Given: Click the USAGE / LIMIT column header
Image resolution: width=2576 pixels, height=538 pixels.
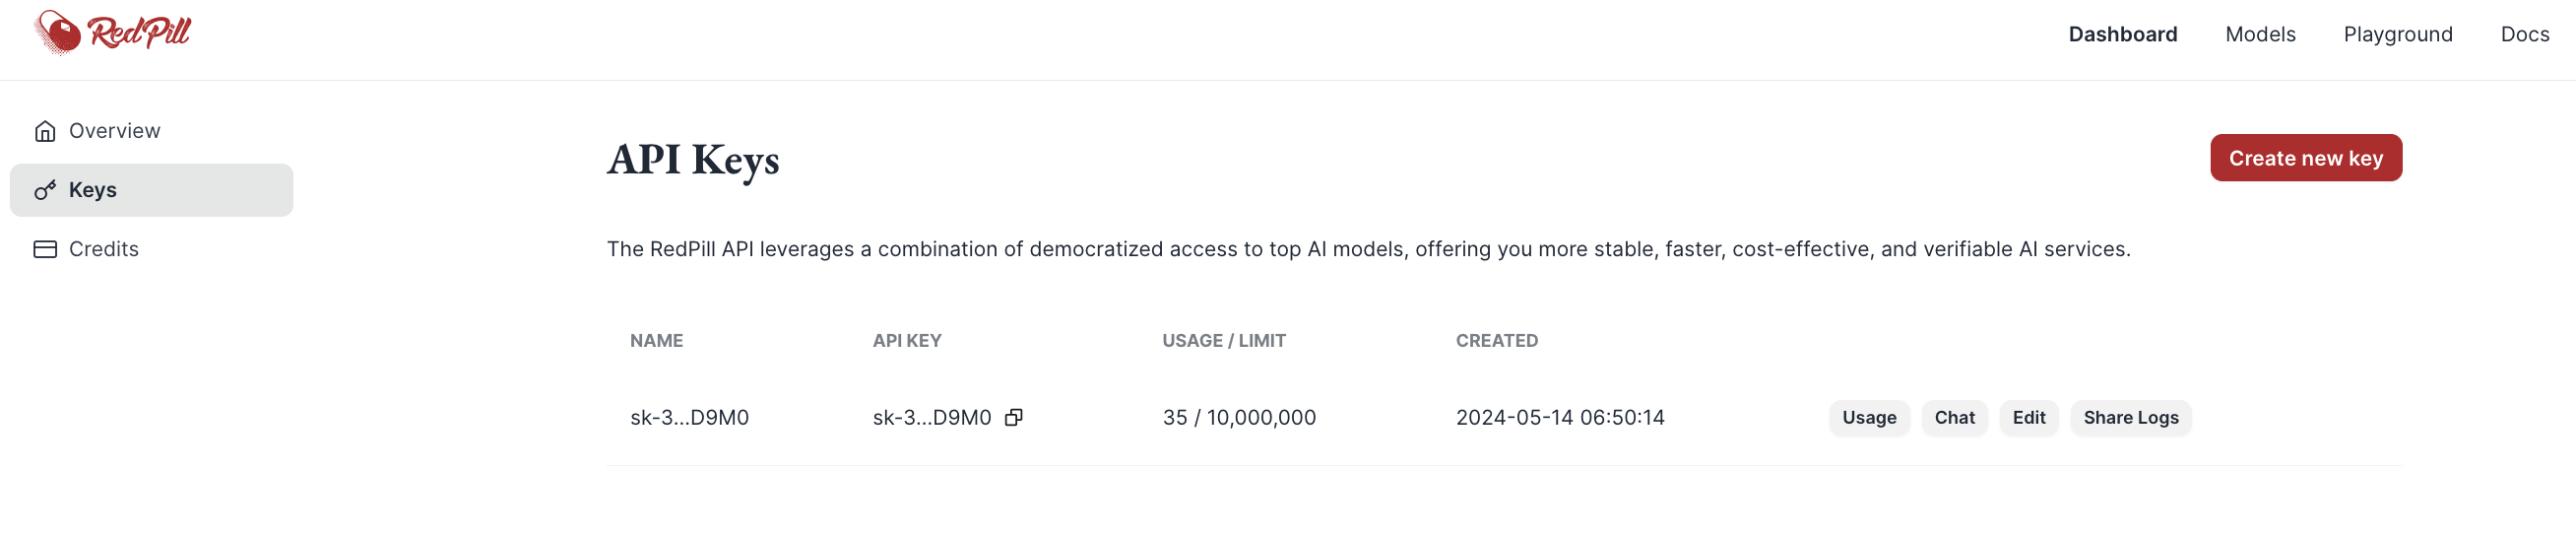Looking at the screenshot, I should pos(1223,341).
